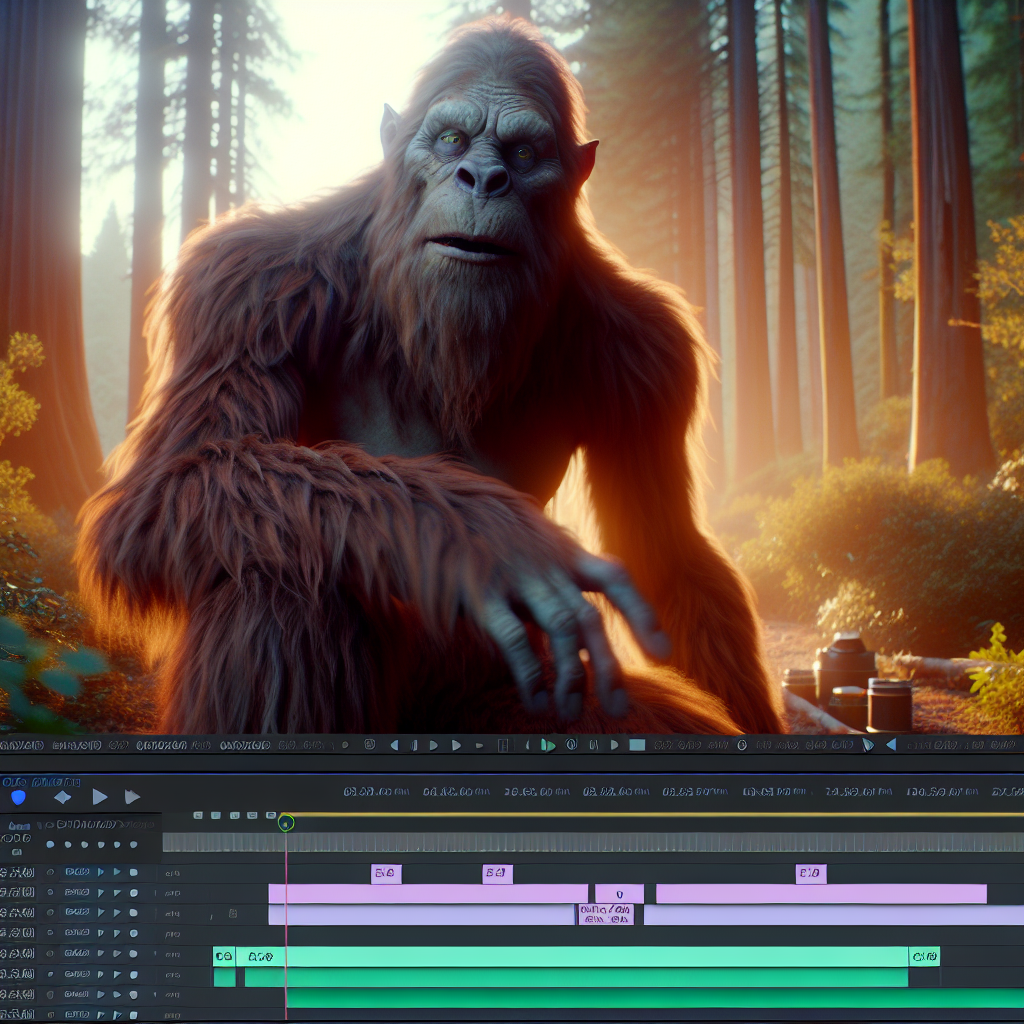This screenshot has height=1024, width=1024.
Task: Toggle the round visibility dot on the bottom track
Action: click(x=49, y=1015)
